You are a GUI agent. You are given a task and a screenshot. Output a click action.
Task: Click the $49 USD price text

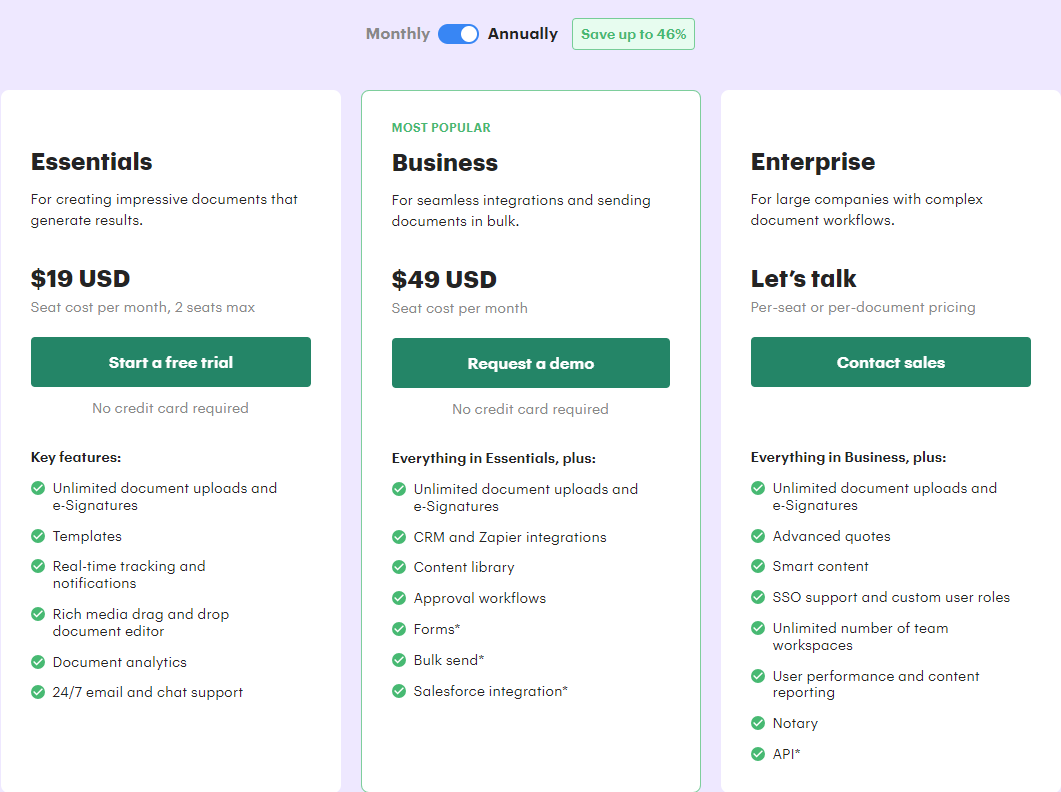[443, 280]
